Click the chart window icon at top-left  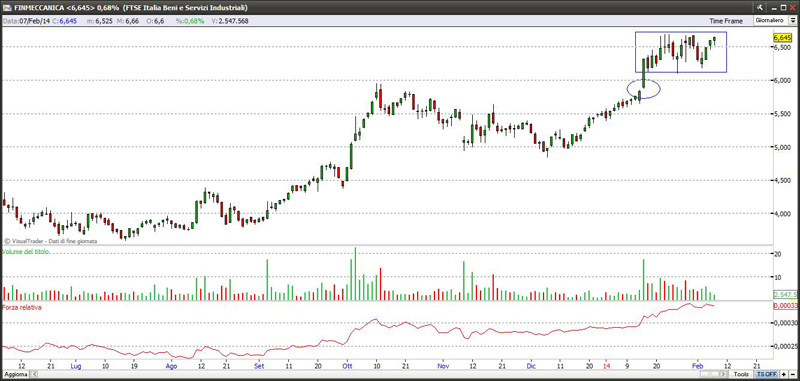tap(8, 8)
